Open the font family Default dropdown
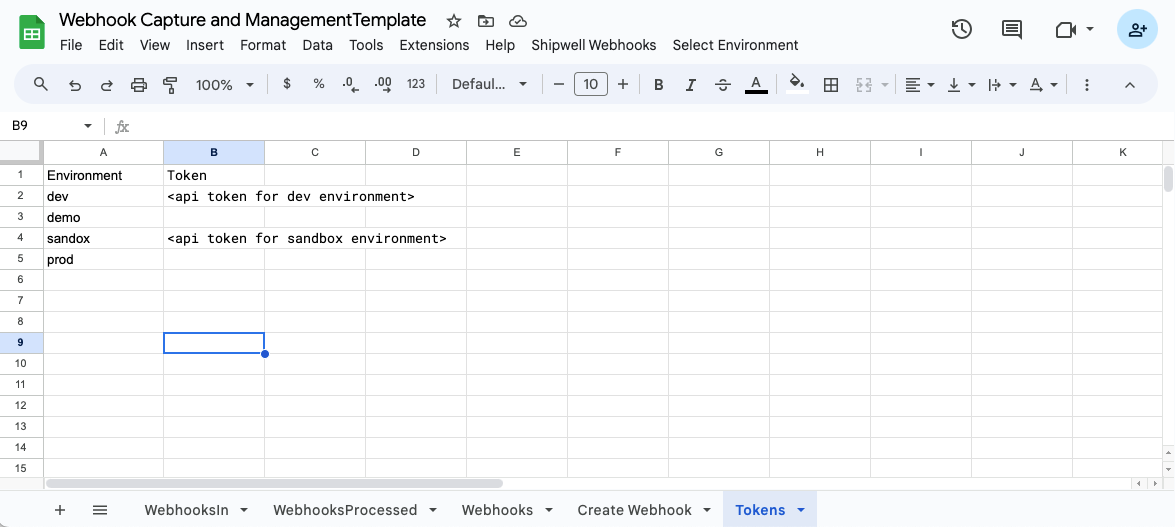This screenshot has height=527, width=1175. [489, 85]
